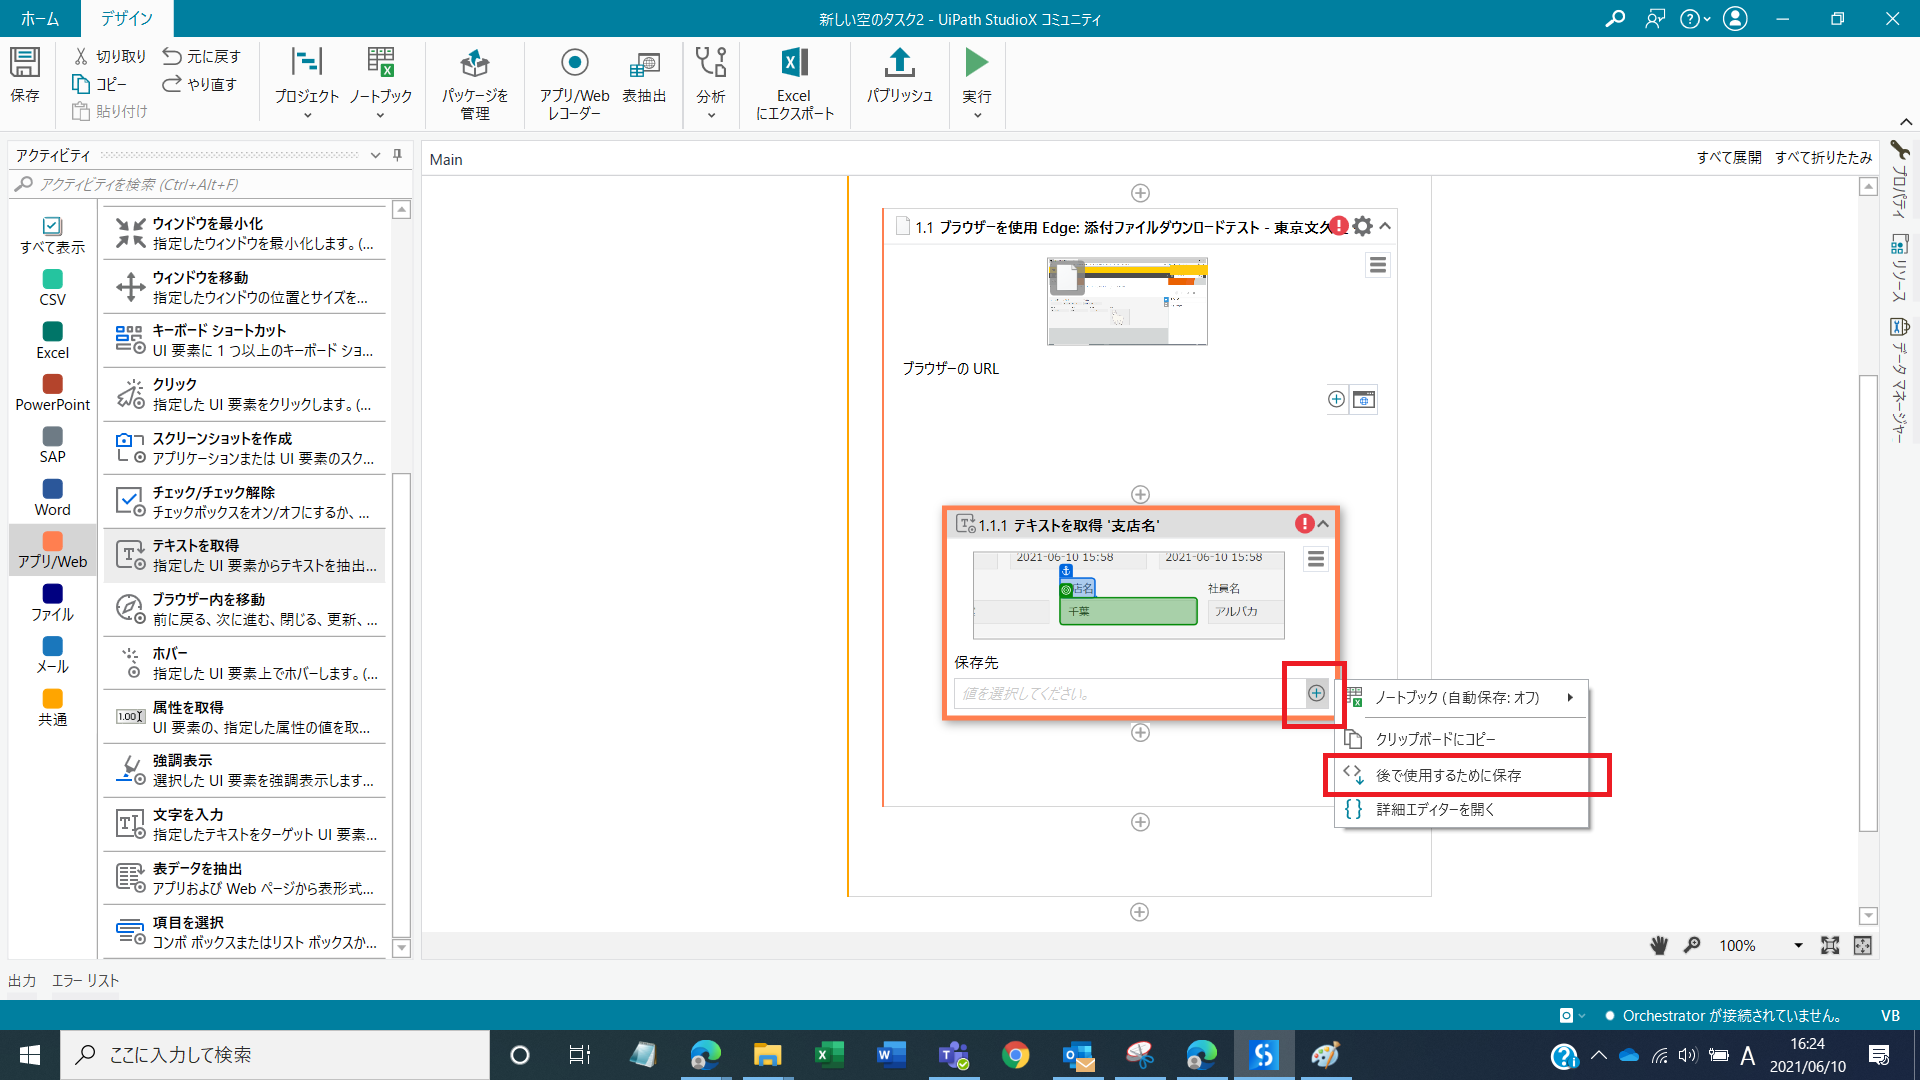Click the 'Collapse all' link
The height and width of the screenshot is (1080, 1920).
tap(1823, 158)
